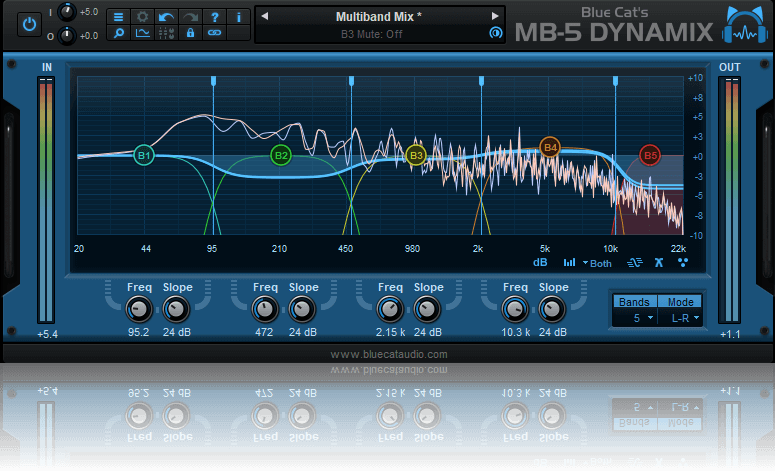775x471 pixels.
Task: Open the main menu list icon
Action: 119,17
